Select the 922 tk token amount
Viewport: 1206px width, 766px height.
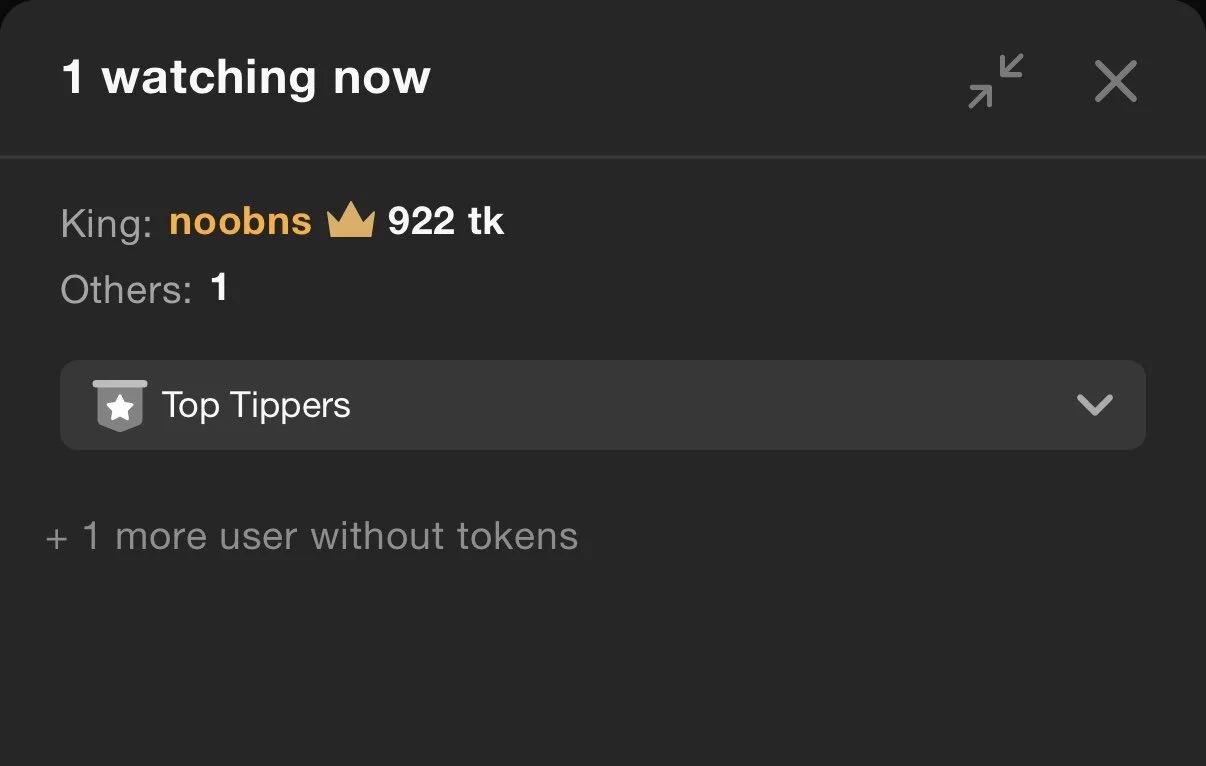tap(445, 221)
